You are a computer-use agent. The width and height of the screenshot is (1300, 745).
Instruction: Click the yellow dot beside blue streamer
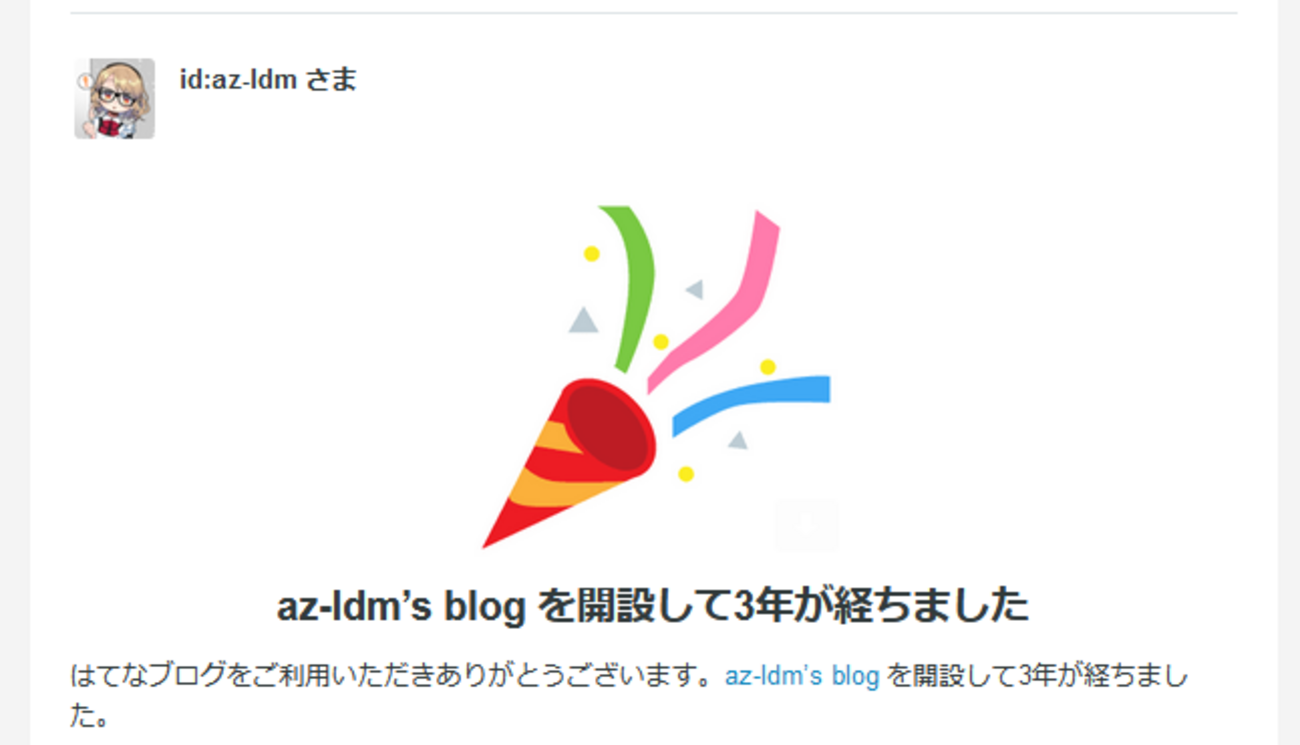point(767,367)
